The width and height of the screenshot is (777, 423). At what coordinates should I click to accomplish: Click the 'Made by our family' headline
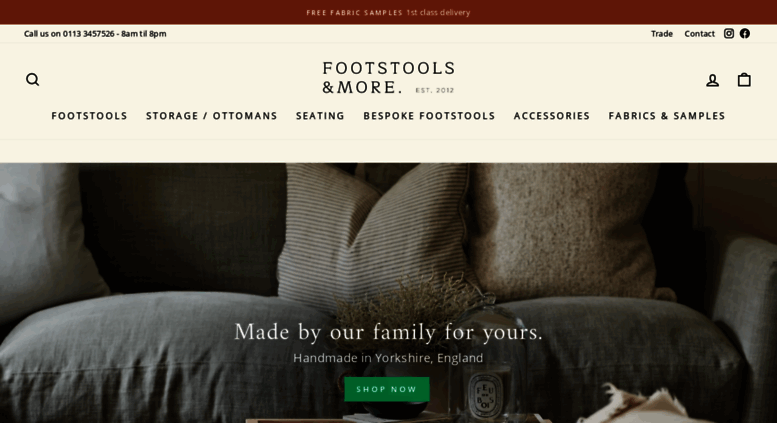click(x=388, y=332)
